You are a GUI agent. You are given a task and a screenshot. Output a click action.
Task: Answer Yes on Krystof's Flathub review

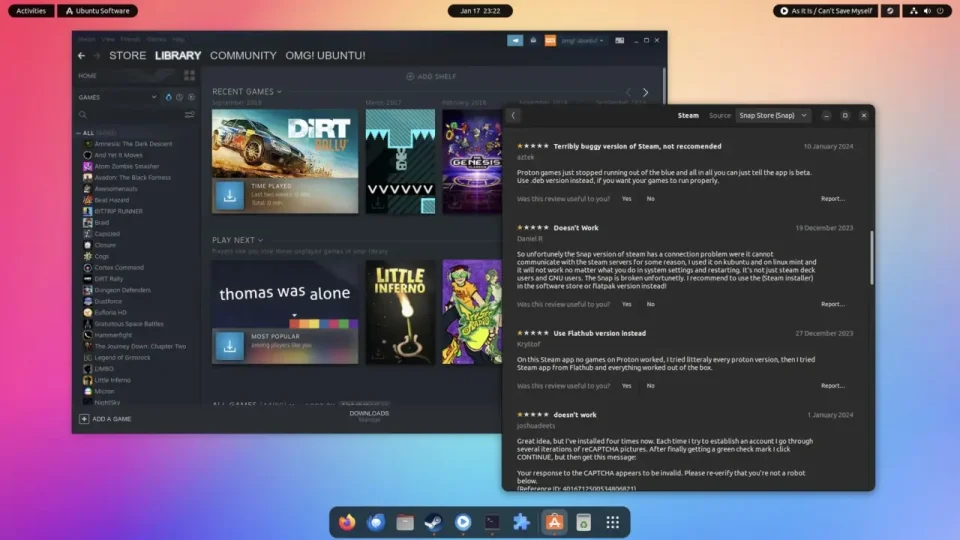pos(626,386)
